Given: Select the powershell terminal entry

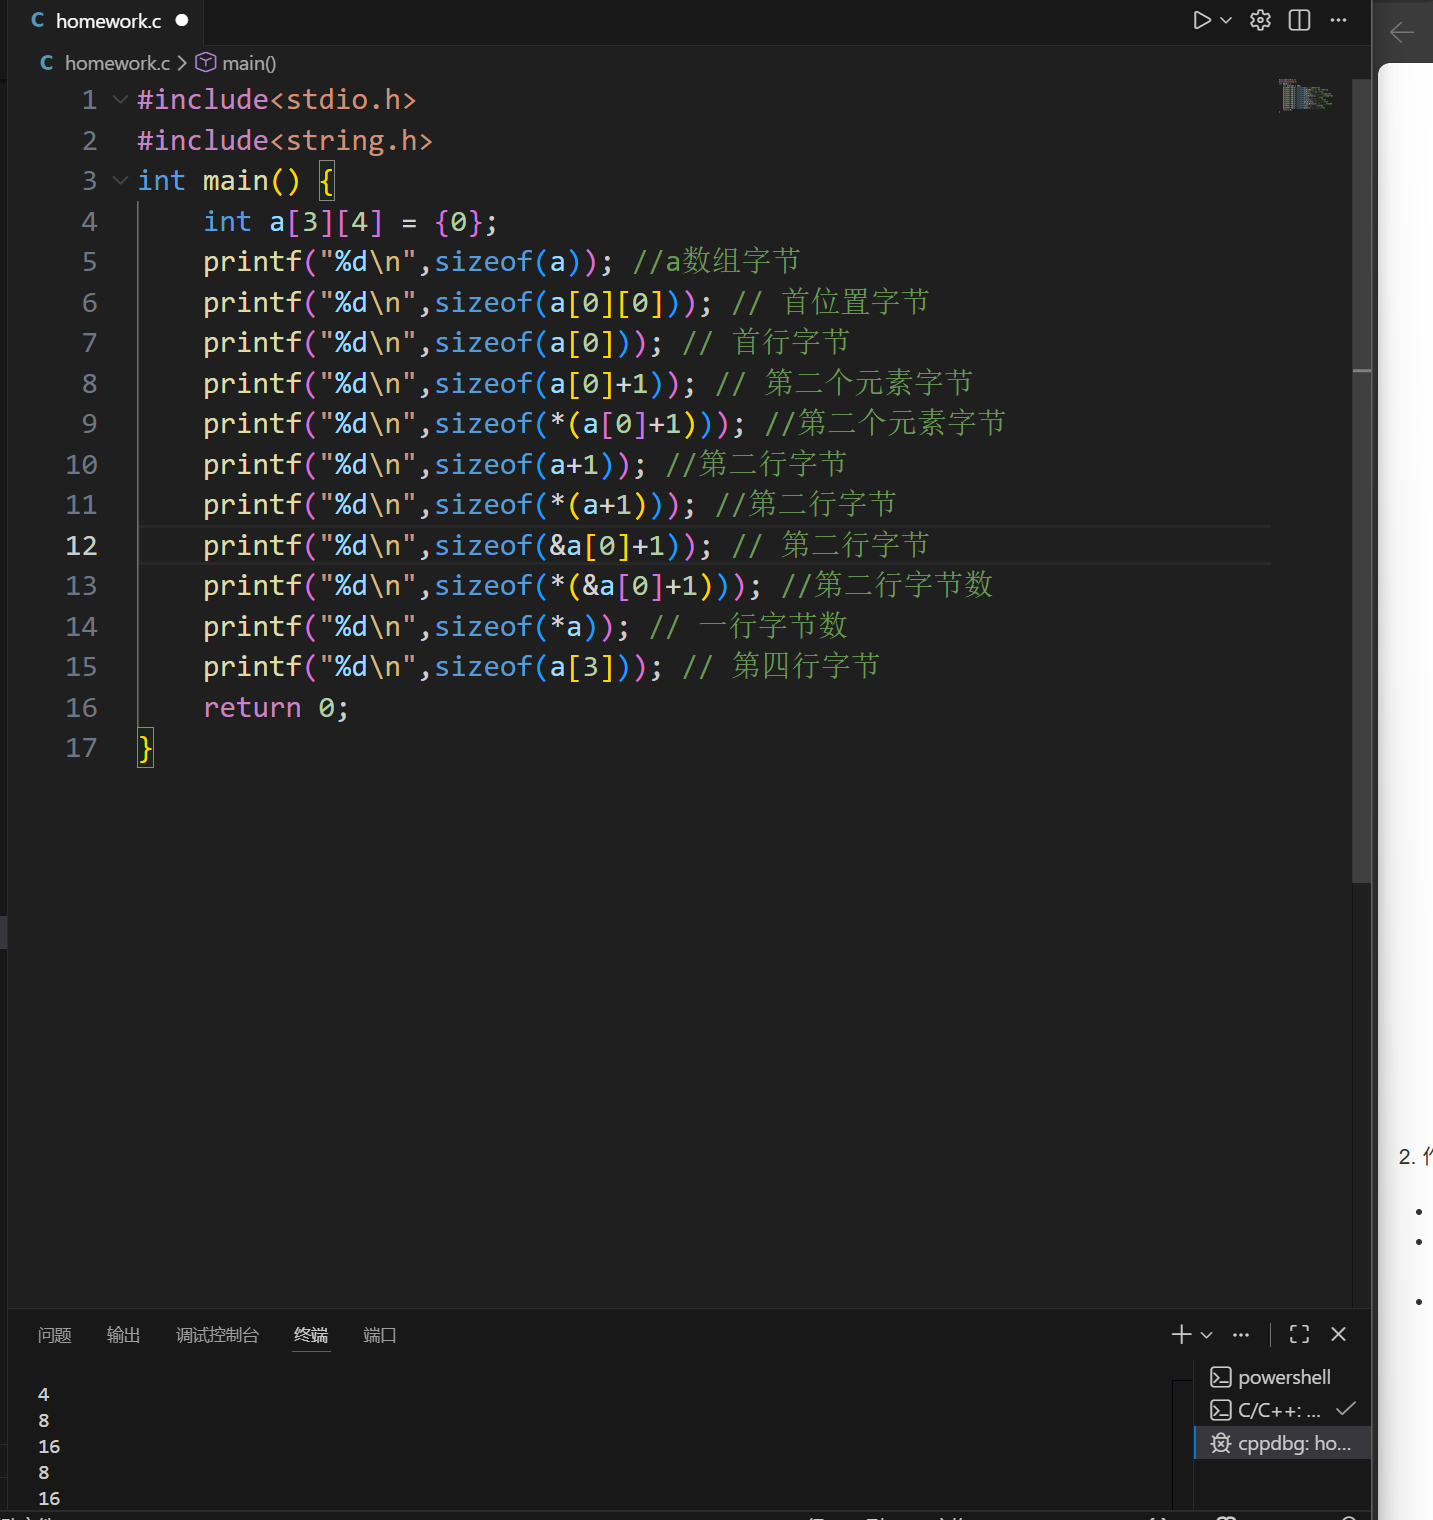Looking at the screenshot, I should [1282, 1377].
